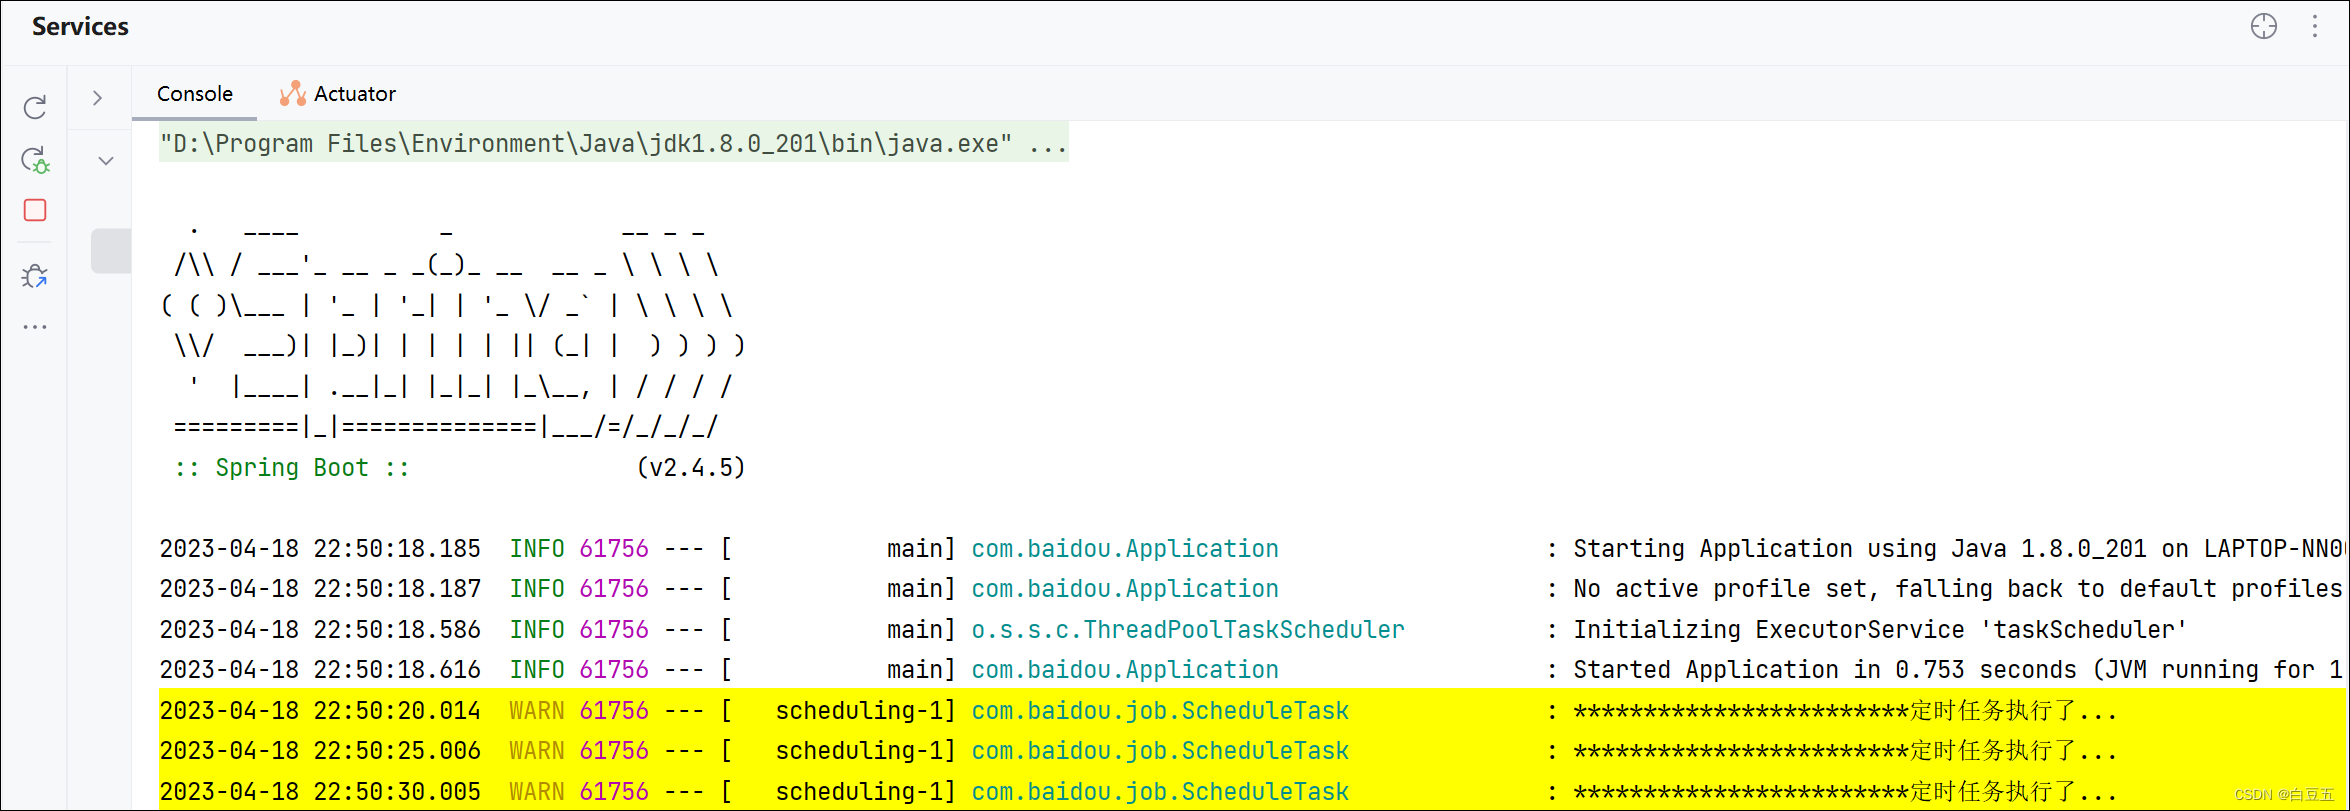Open the sidebar more actions ellipsis
Screen dimensions: 2350x811
tap(35, 327)
